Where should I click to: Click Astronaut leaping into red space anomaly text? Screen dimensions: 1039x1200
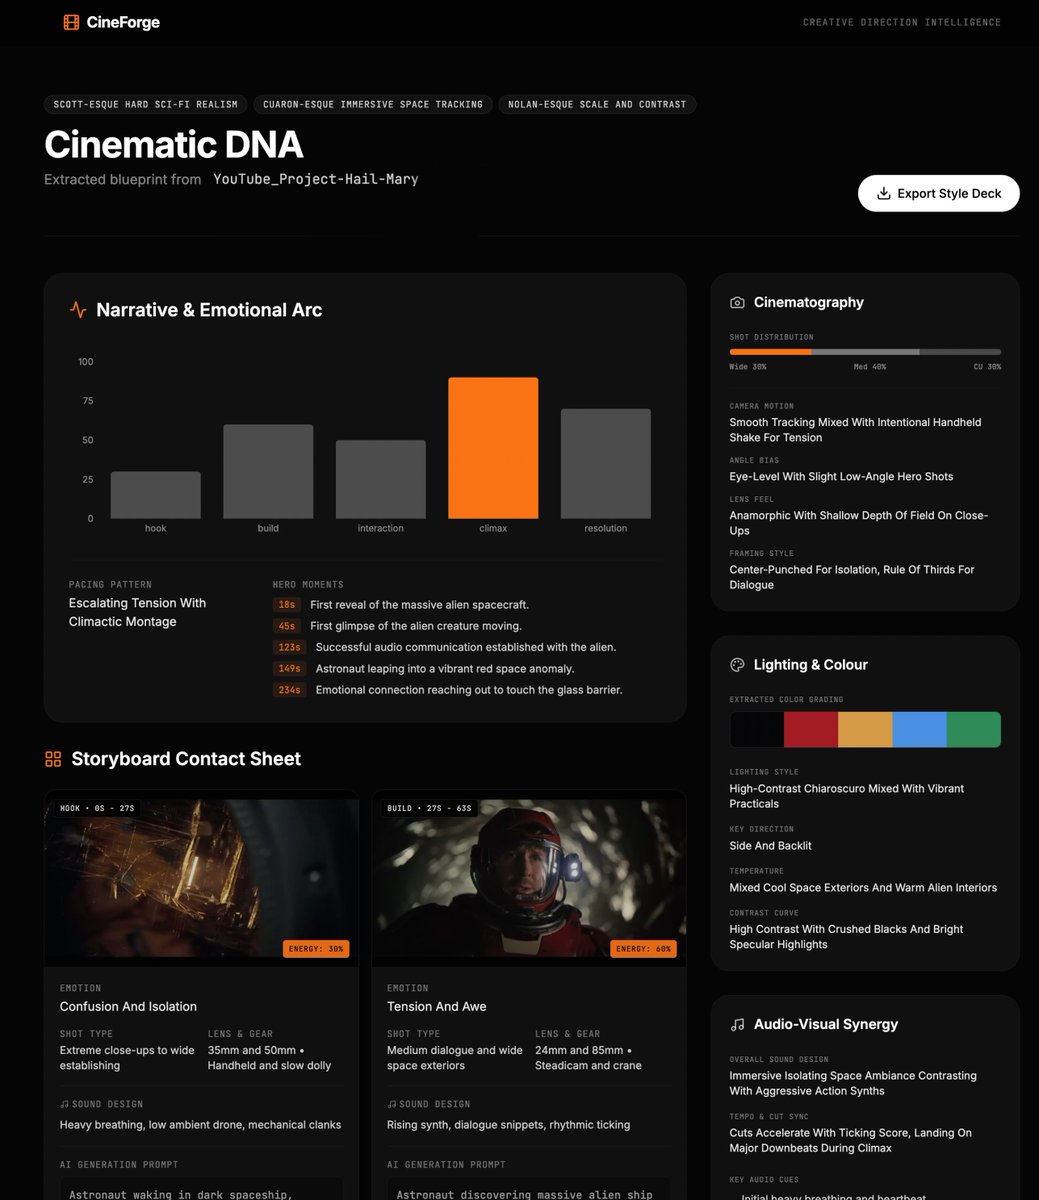click(445, 669)
